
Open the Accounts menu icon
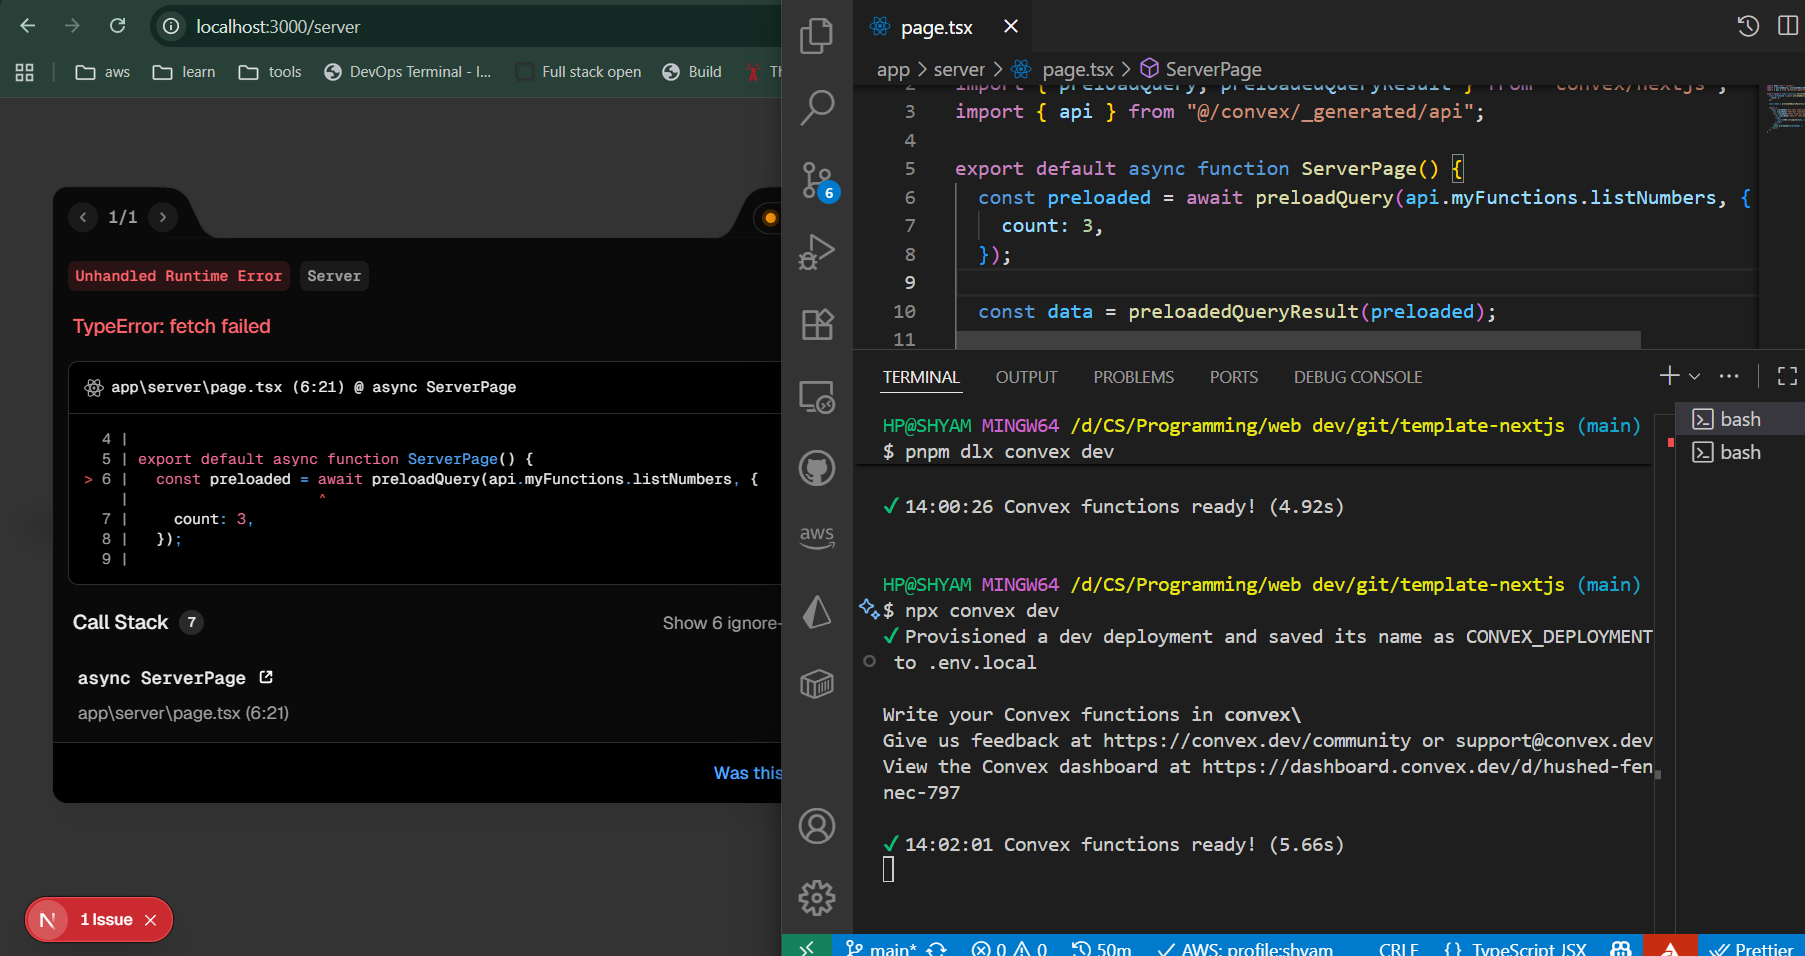point(816,826)
